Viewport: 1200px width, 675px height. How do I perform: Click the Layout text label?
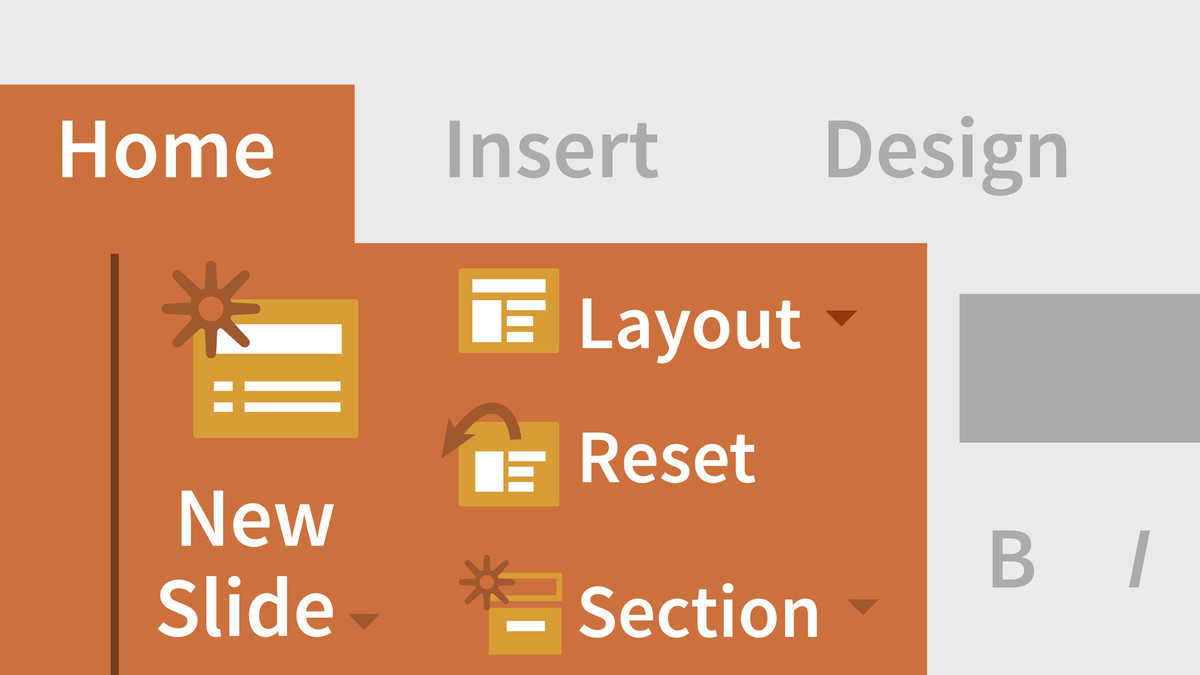point(690,325)
